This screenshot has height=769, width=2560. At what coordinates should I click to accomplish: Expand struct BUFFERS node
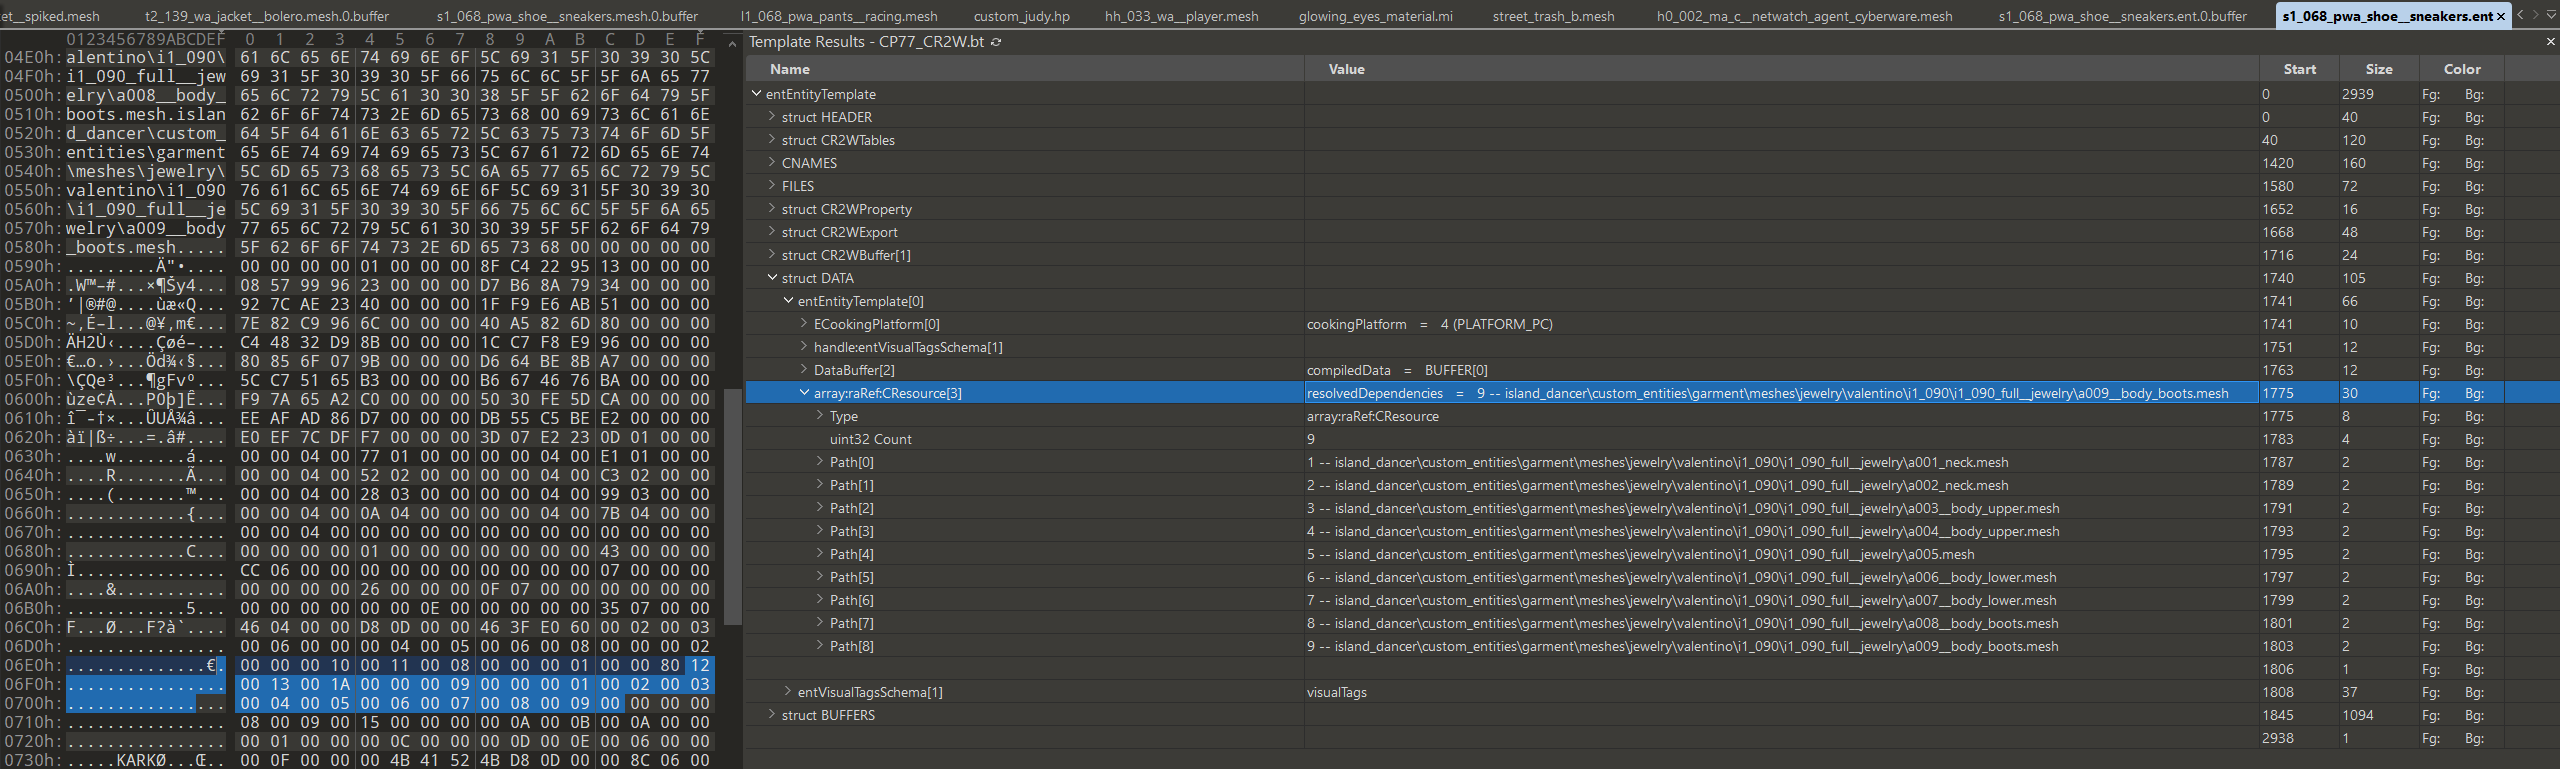[x=772, y=714]
